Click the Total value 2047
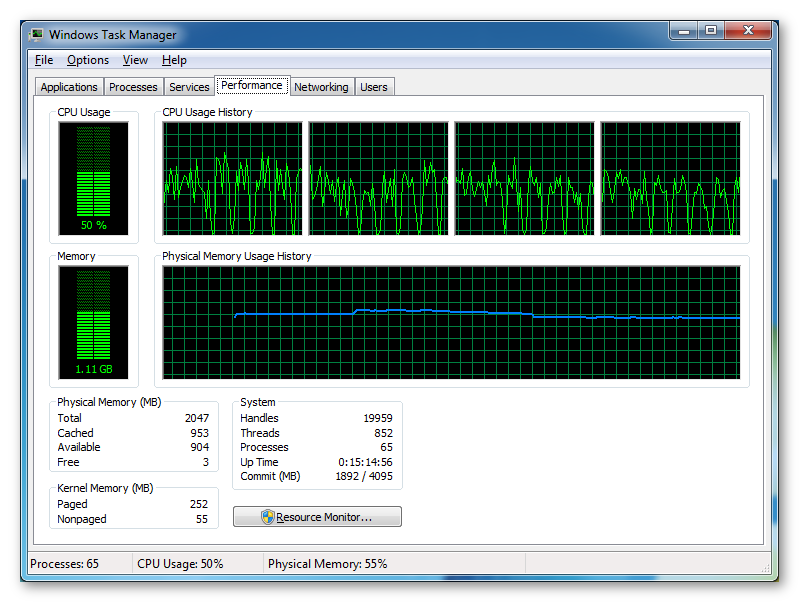The image size is (799, 602). click(x=197, y=418)
